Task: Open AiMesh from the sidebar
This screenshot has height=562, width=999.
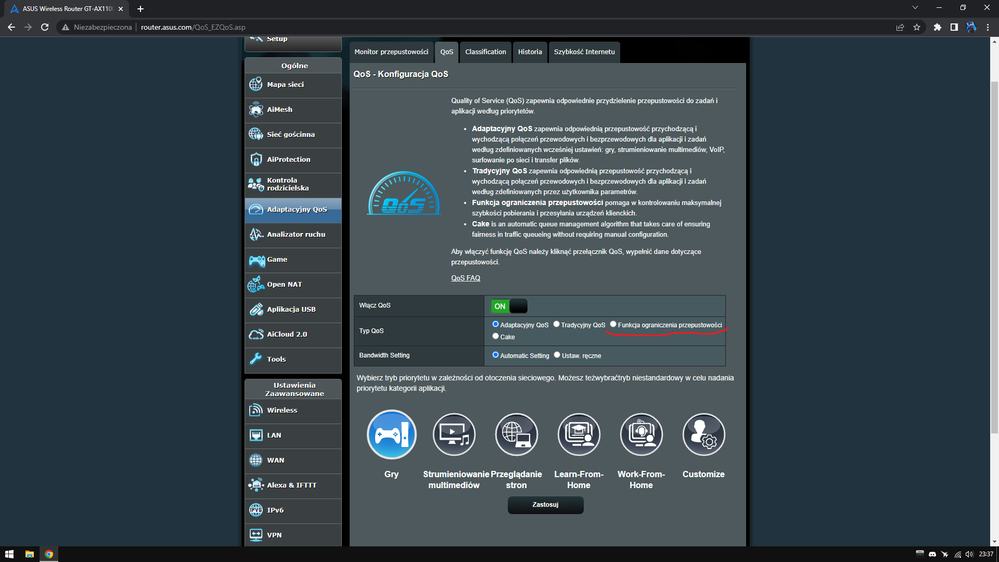Action: 293,110
